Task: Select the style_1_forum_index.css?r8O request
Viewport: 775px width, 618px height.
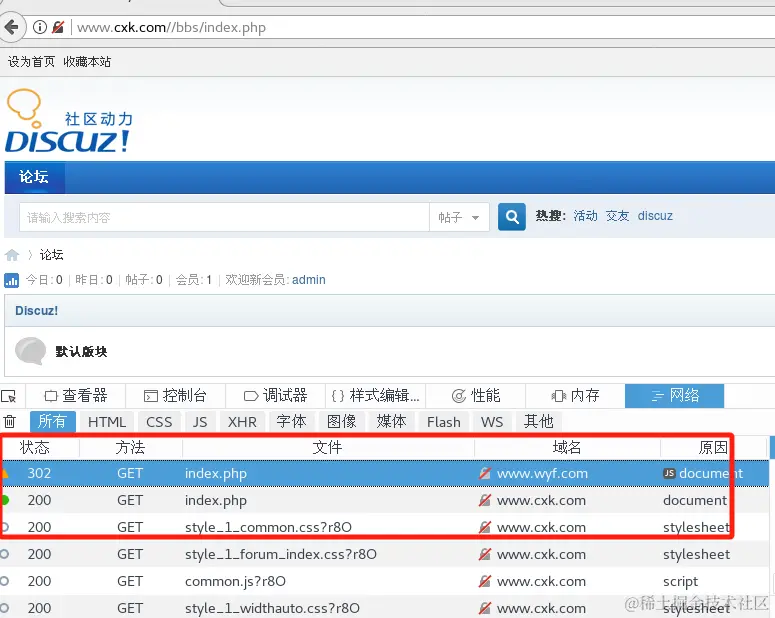Action: pyautogui.click(x=385, y=554)
